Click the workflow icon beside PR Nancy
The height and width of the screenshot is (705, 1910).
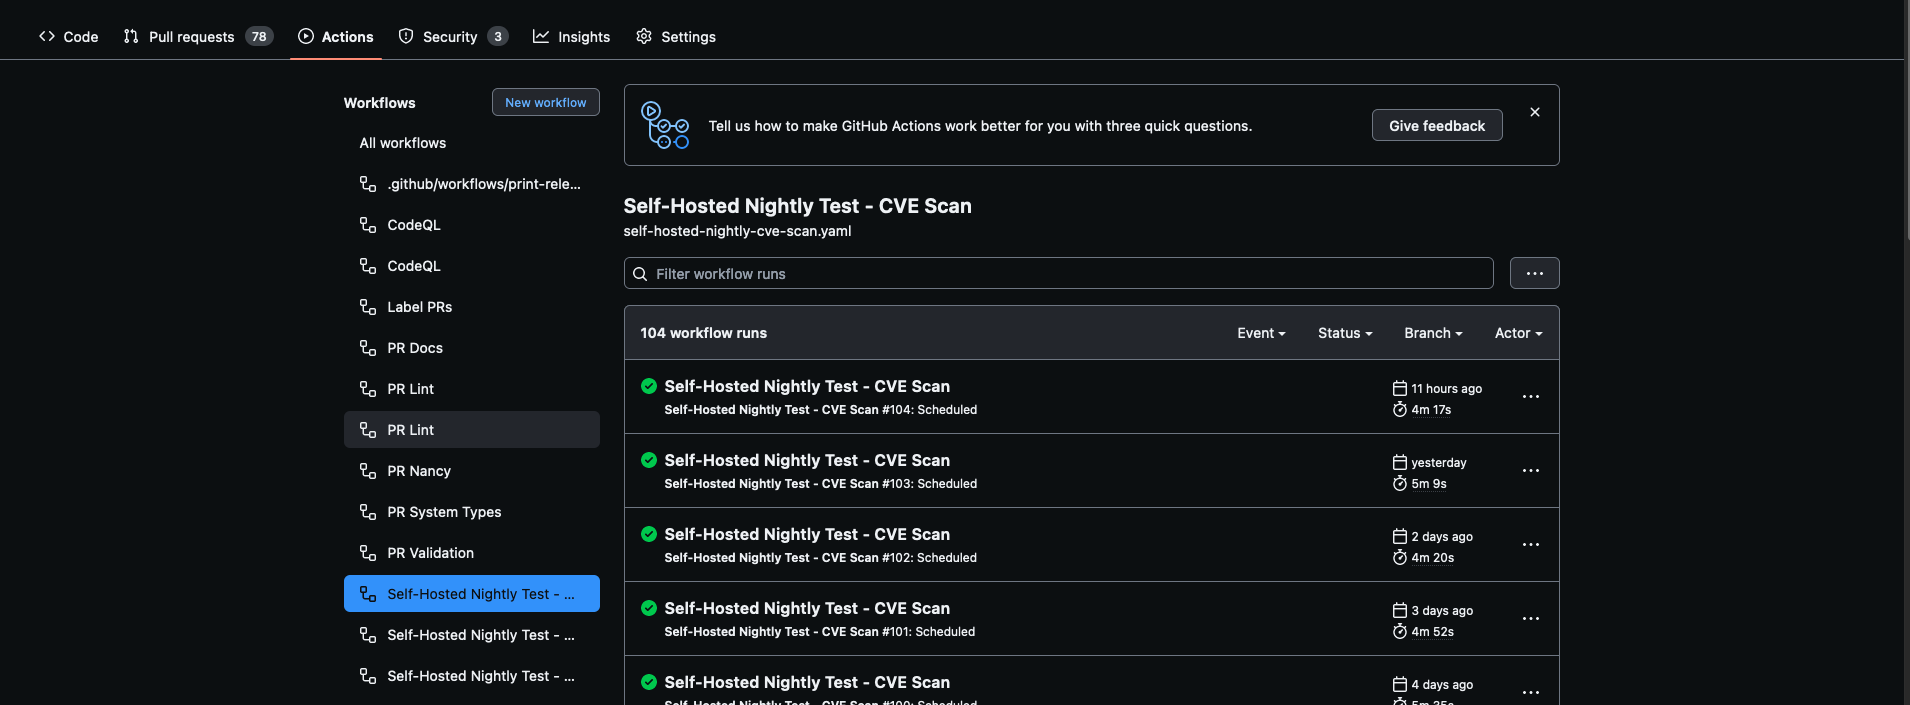[x=368, y=471]
